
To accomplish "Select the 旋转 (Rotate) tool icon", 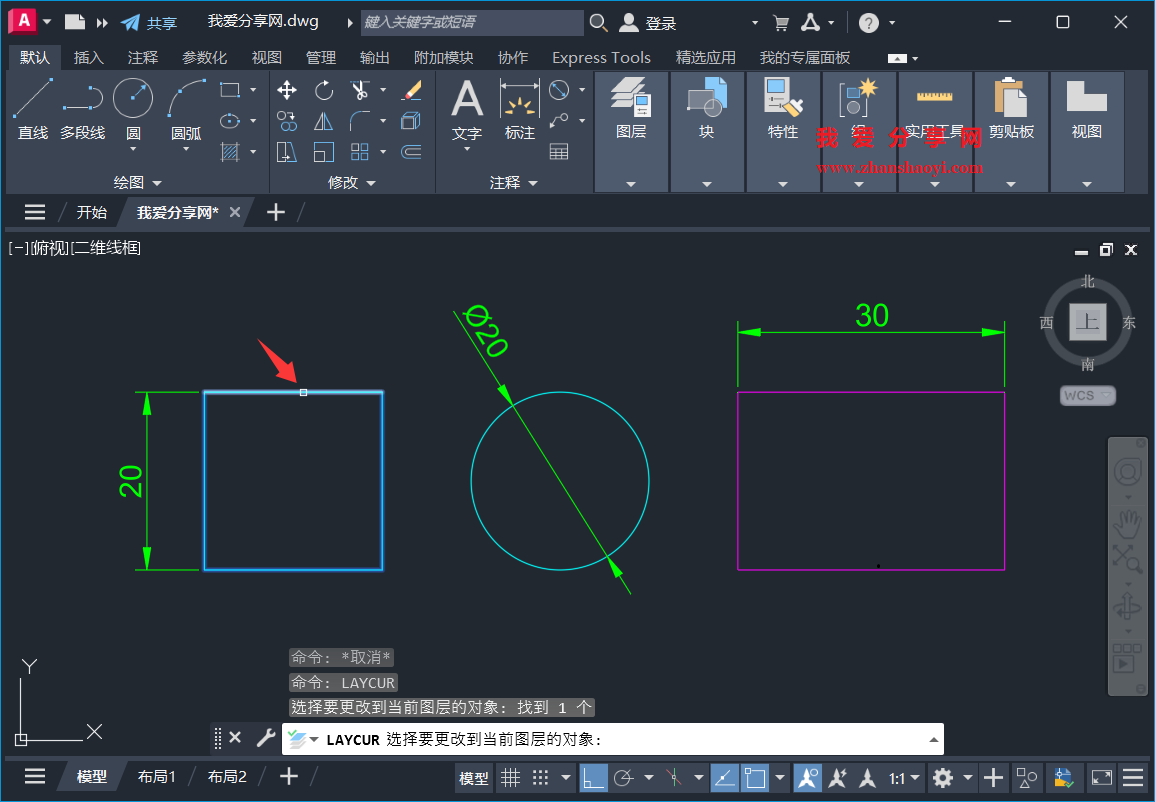I will (x=323, y=89).
